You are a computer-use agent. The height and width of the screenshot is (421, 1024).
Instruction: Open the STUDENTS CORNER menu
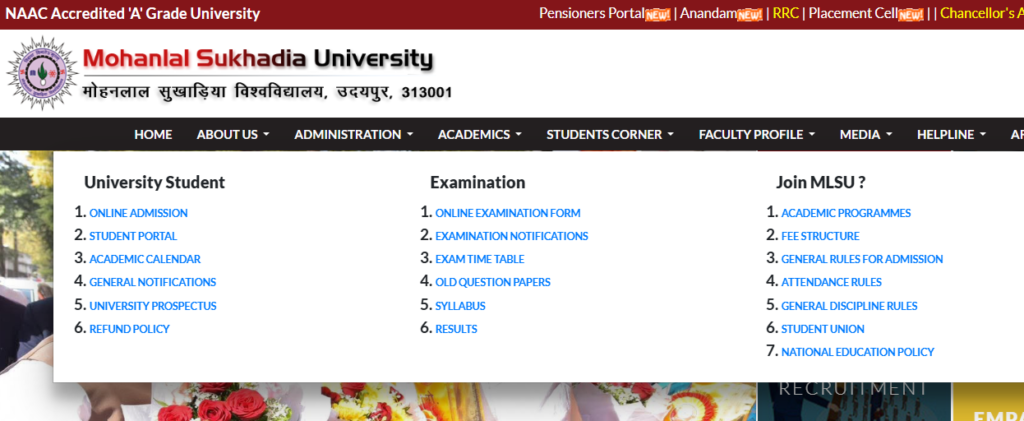[609, 134]
